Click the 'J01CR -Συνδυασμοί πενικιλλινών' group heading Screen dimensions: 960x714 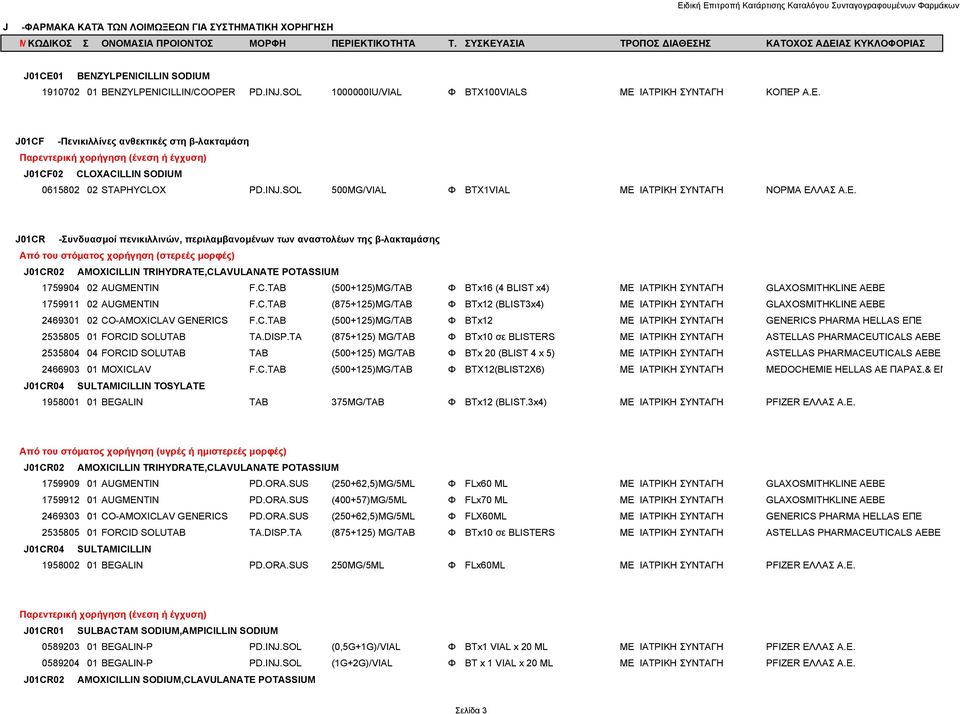(227, 239)
